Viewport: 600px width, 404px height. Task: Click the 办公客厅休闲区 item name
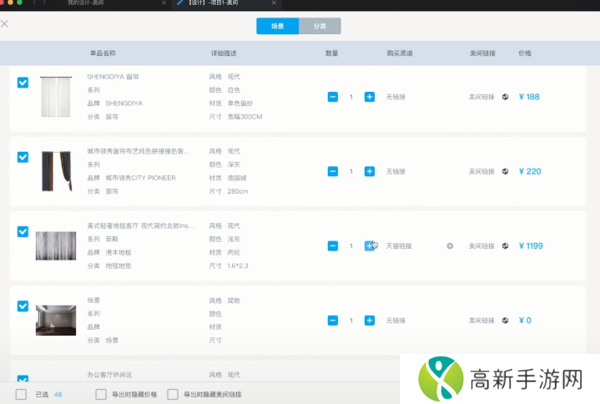(109, 375)
